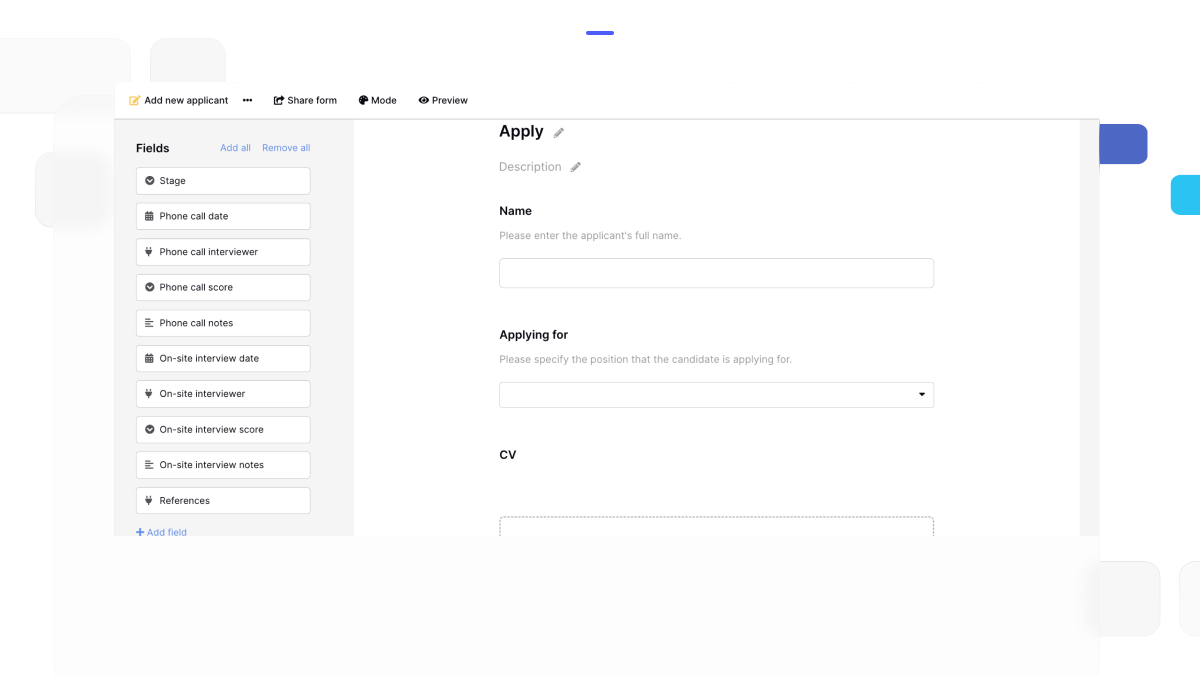The image size is (1200, 675).
Task: Select the Phone call notes field
Action: pyautogui.click(x=223, y=323)
